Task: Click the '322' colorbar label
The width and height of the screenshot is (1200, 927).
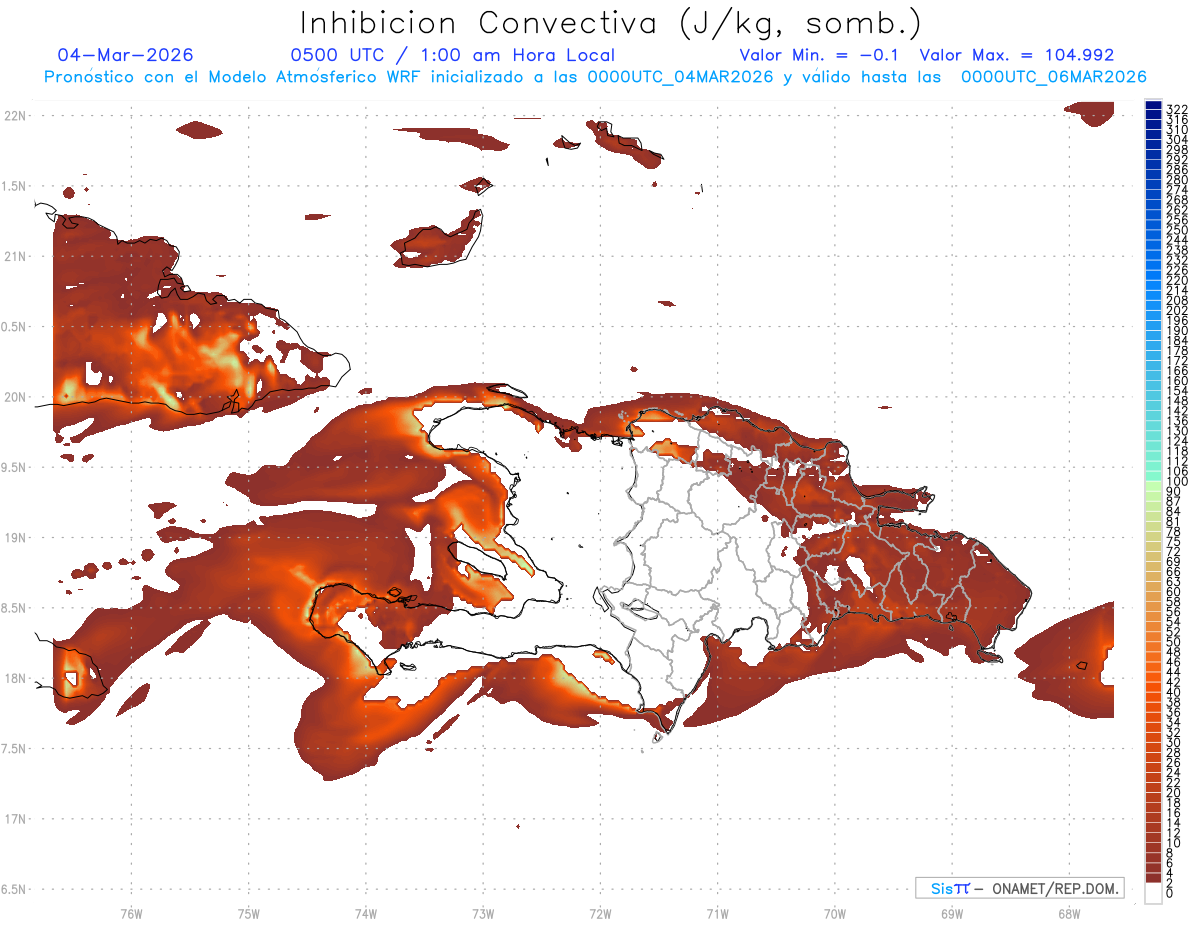Action: [x=1176, y=109]
